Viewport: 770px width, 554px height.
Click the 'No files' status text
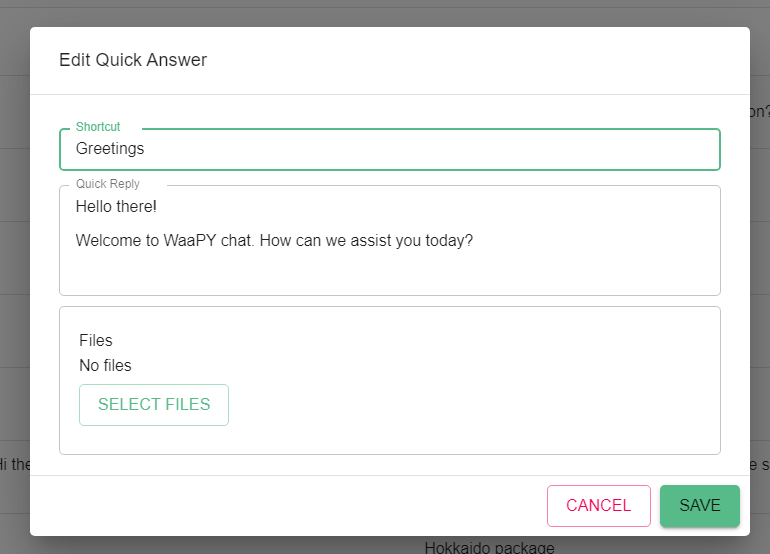coord(105,365)
